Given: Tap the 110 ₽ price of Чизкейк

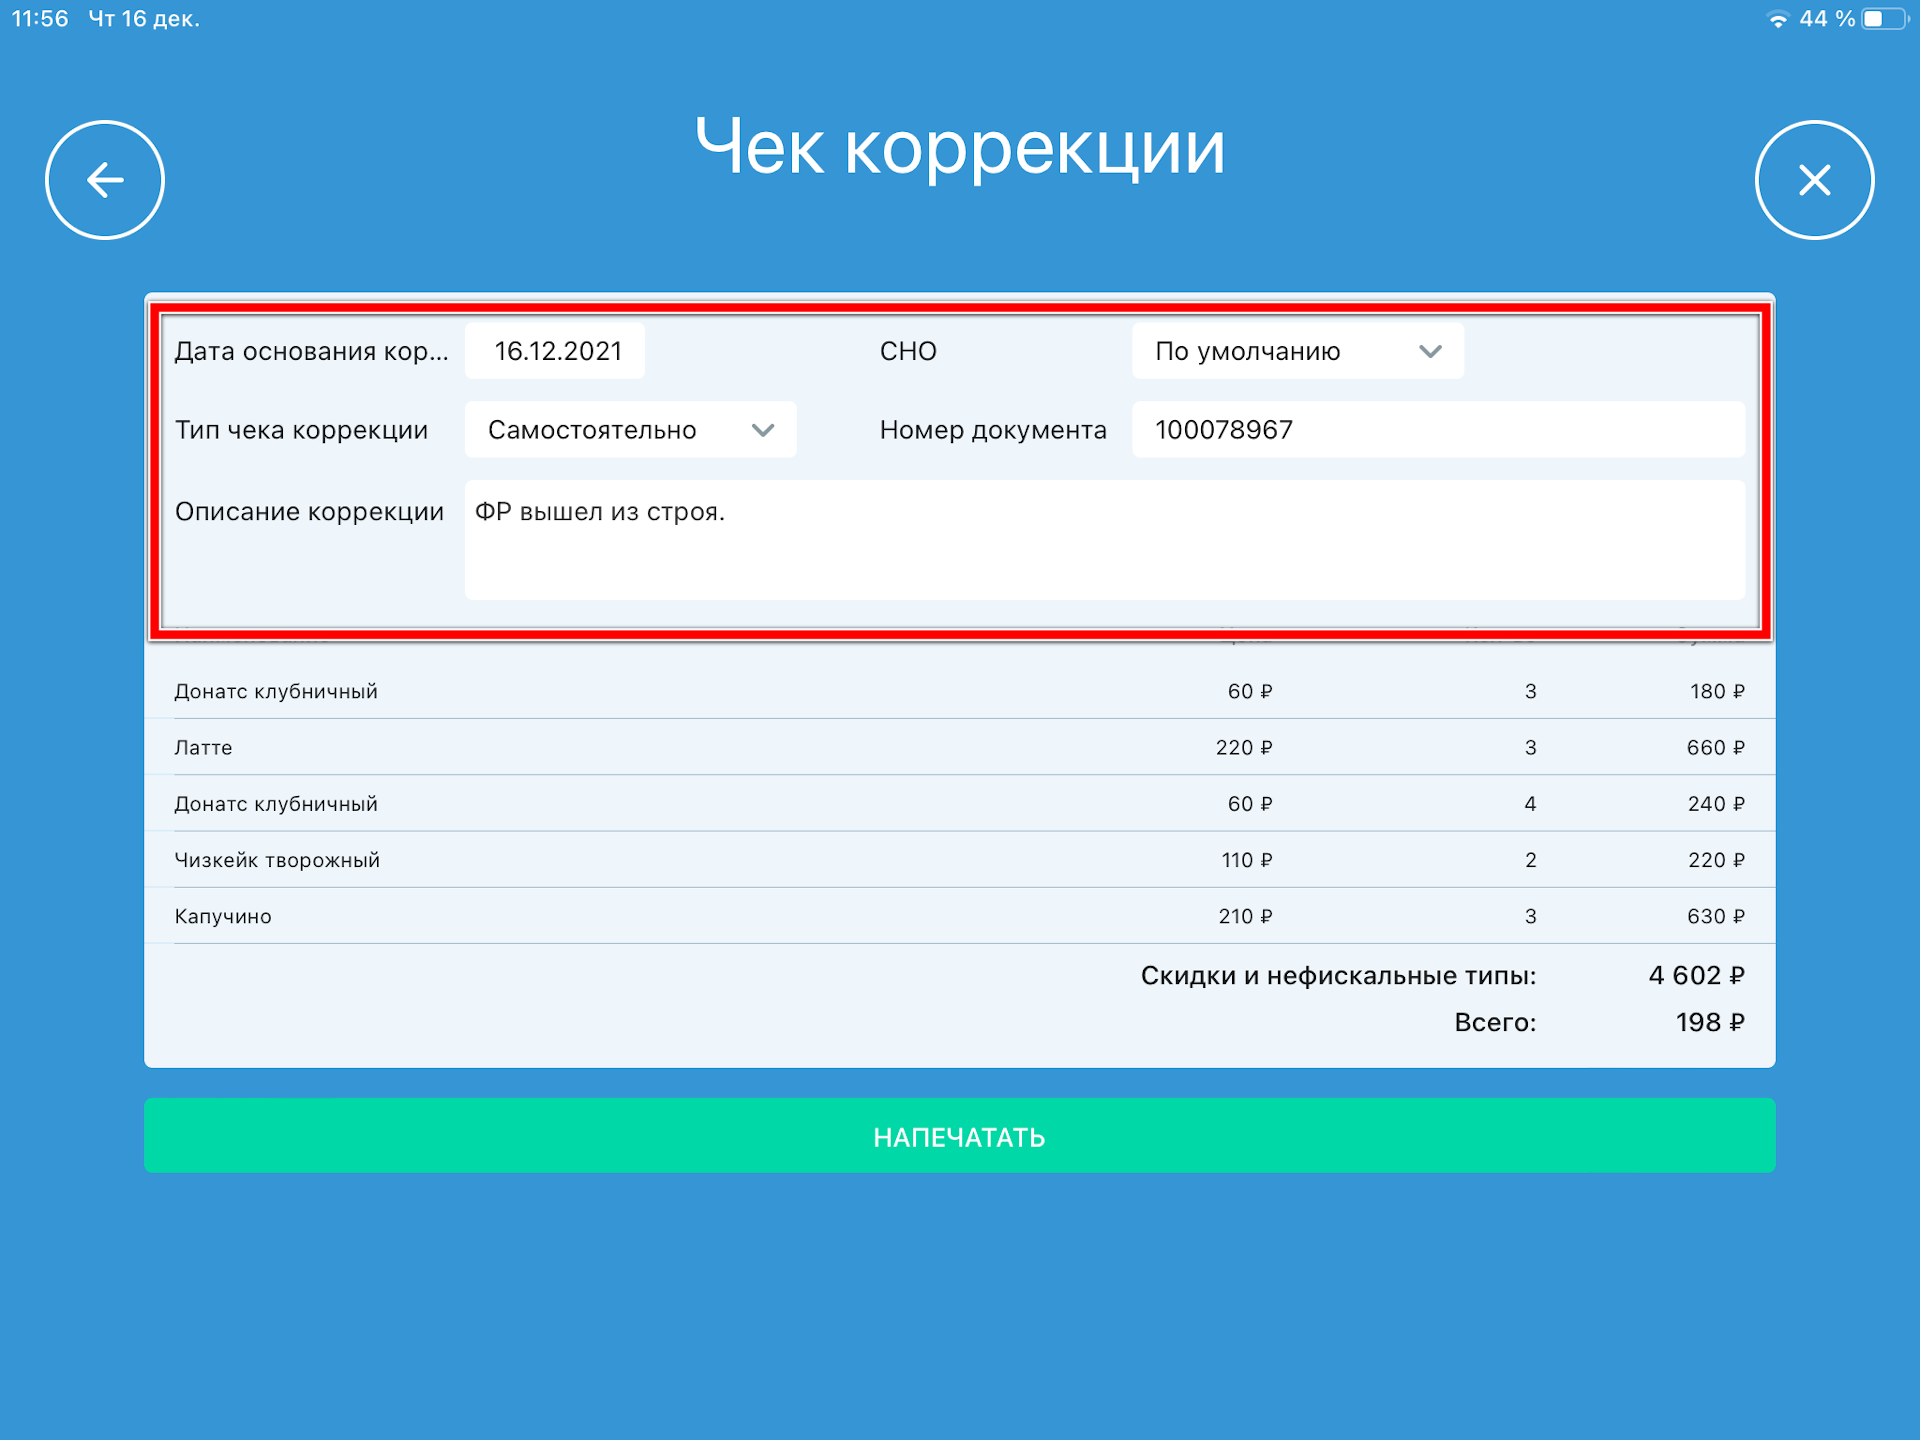Looking at the screenshot, I should coord(1246,860).
